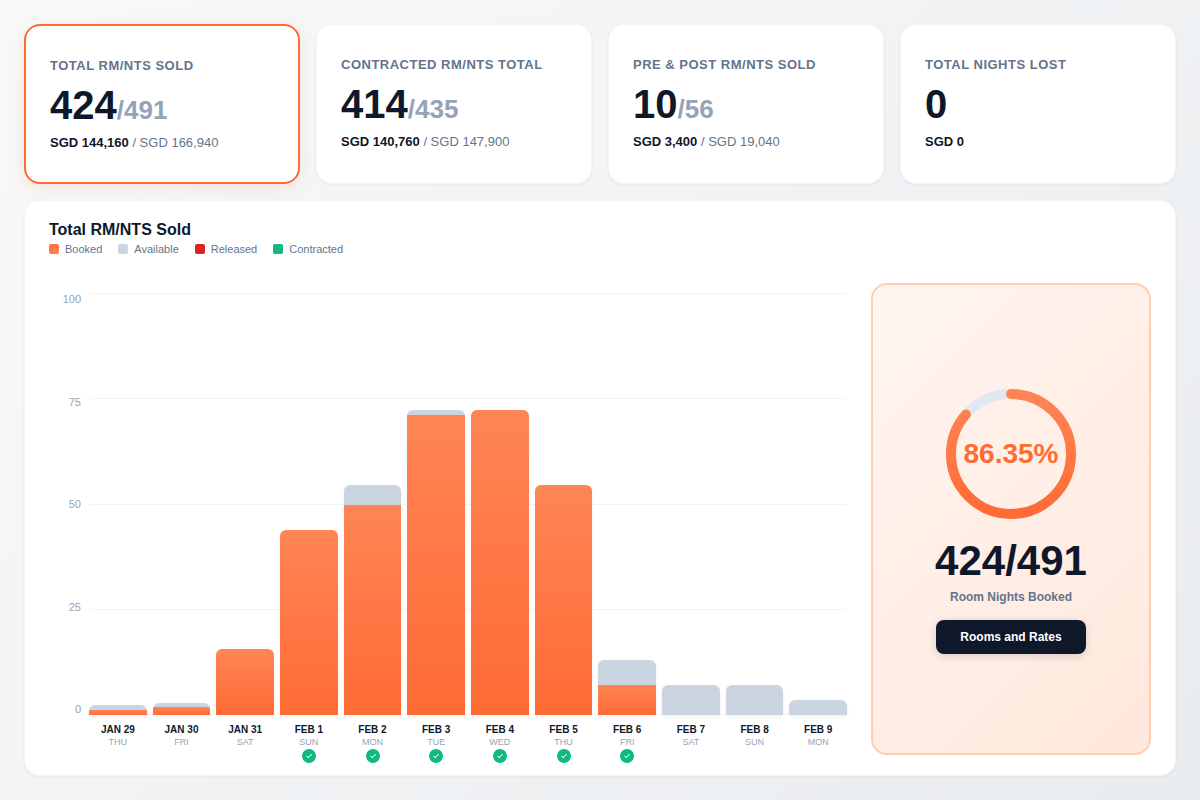Click the green check icon under FEB 5
The height and width of the screenshot is (800, 1200).
(x=564, y=757)
